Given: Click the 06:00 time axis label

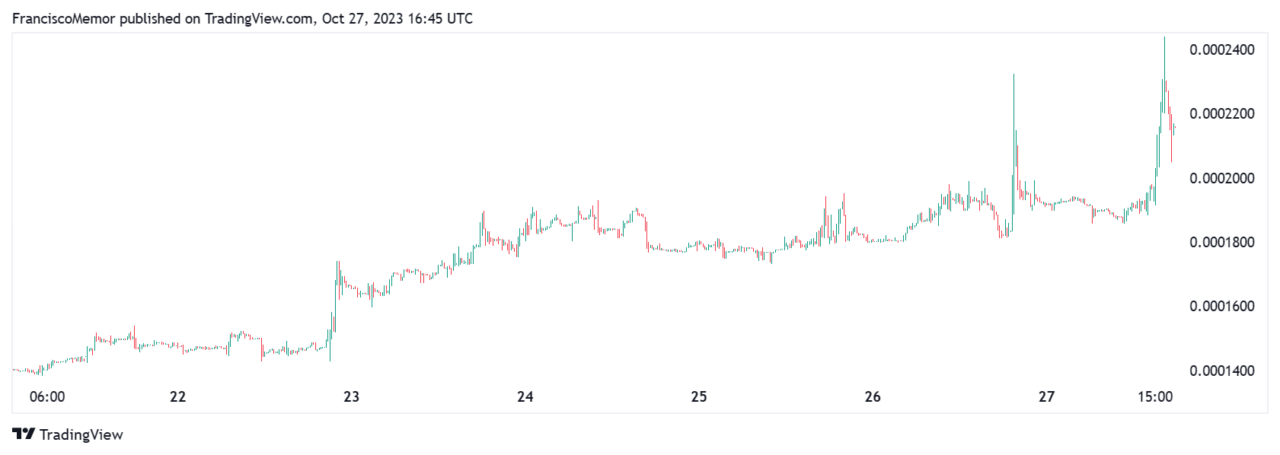Looking at the screenshot, I should coord(47,396).
